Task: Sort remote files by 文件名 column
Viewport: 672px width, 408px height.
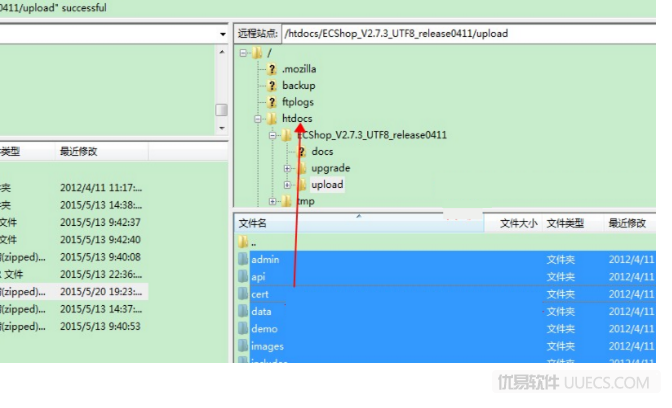Action: tap(359, 223)
